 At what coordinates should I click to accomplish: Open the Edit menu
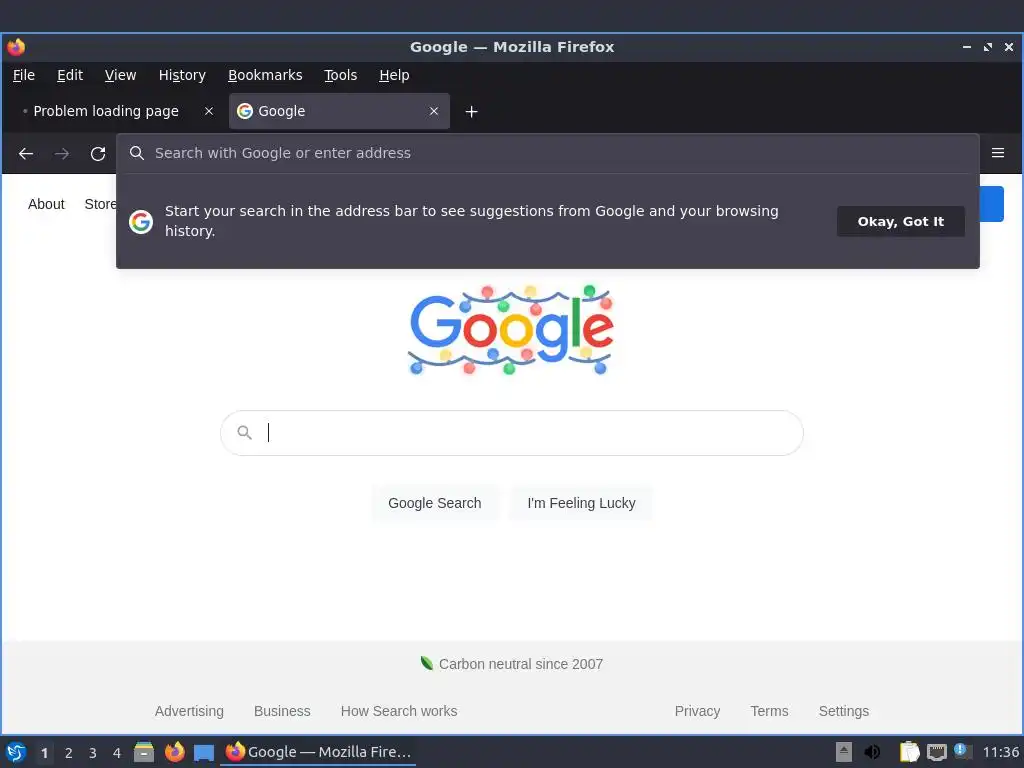[70, 75]
